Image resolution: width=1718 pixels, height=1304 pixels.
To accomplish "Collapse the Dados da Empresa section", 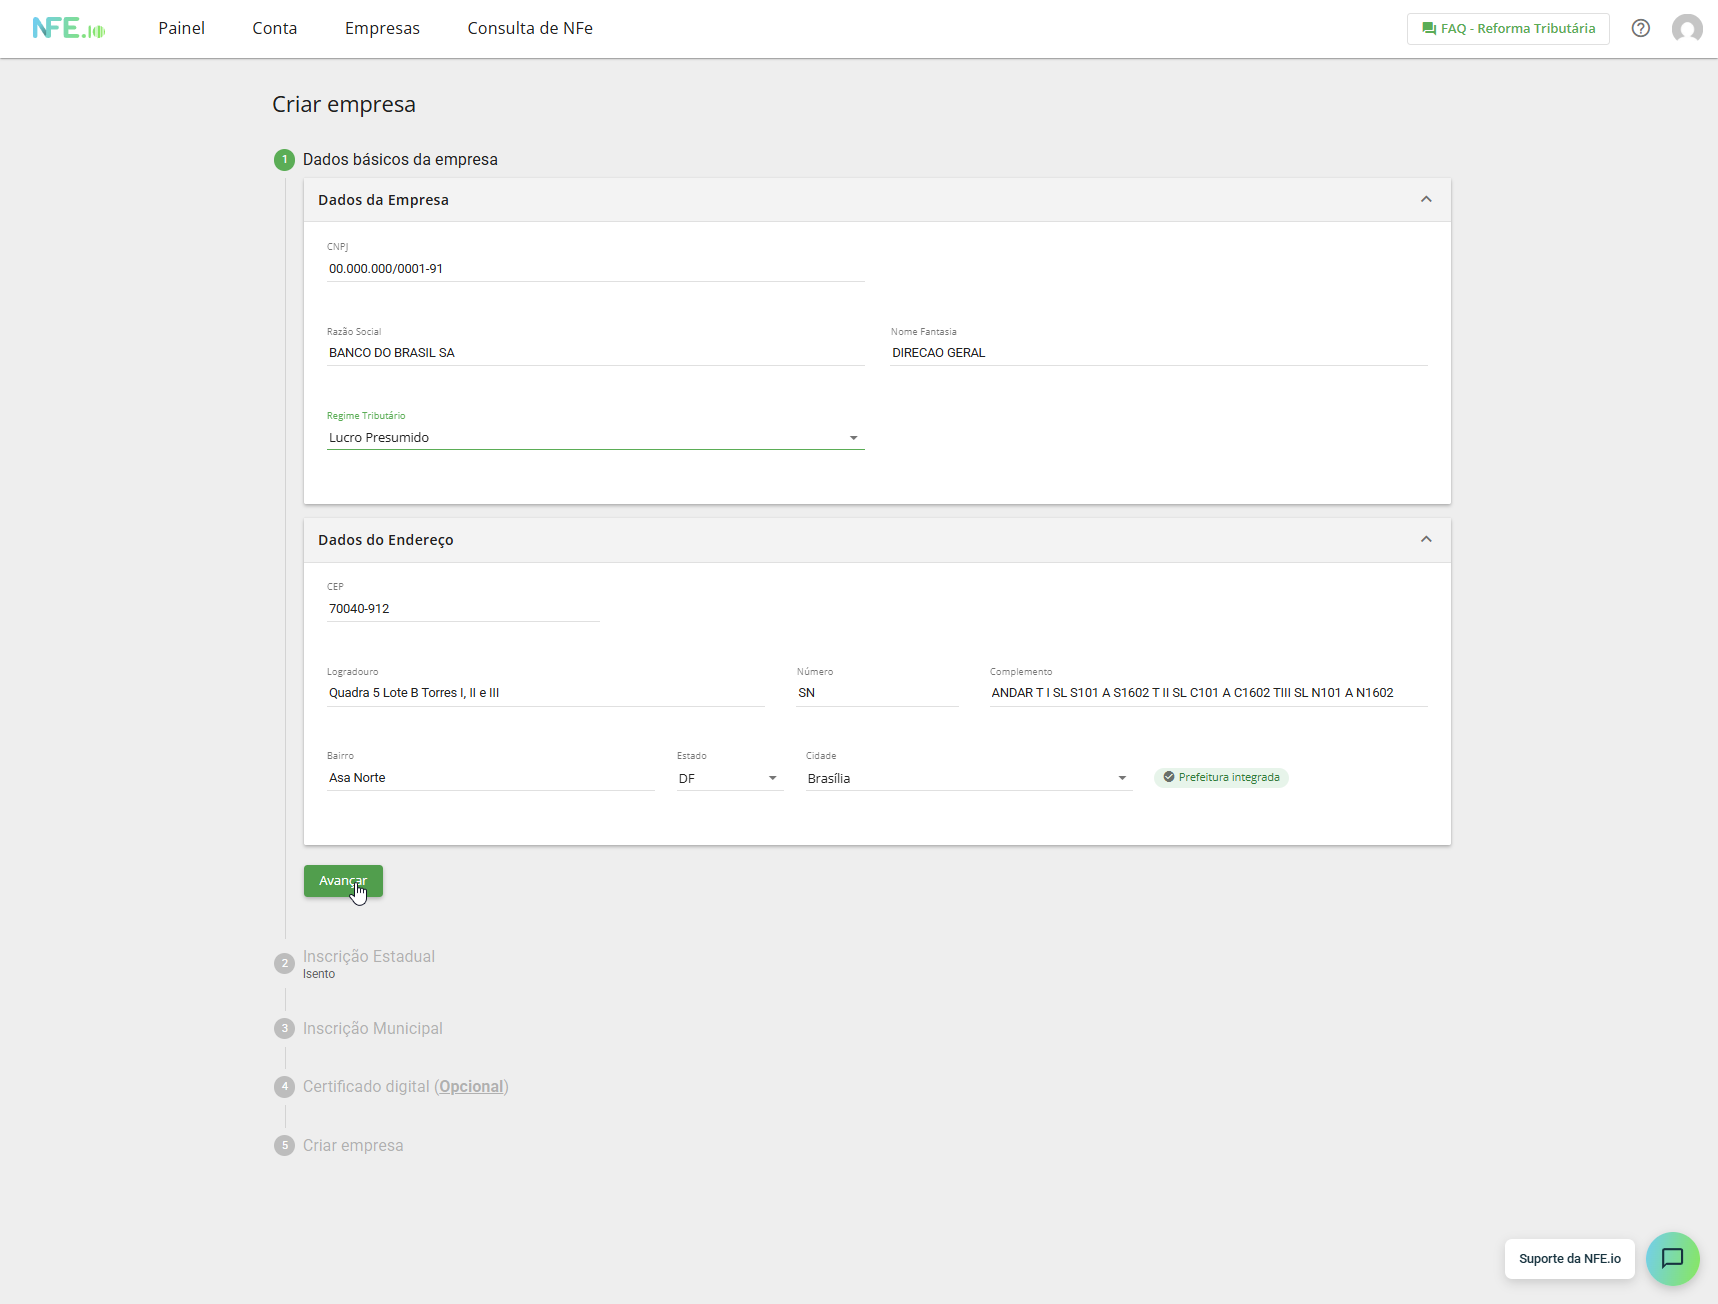I will point(1426,200).
